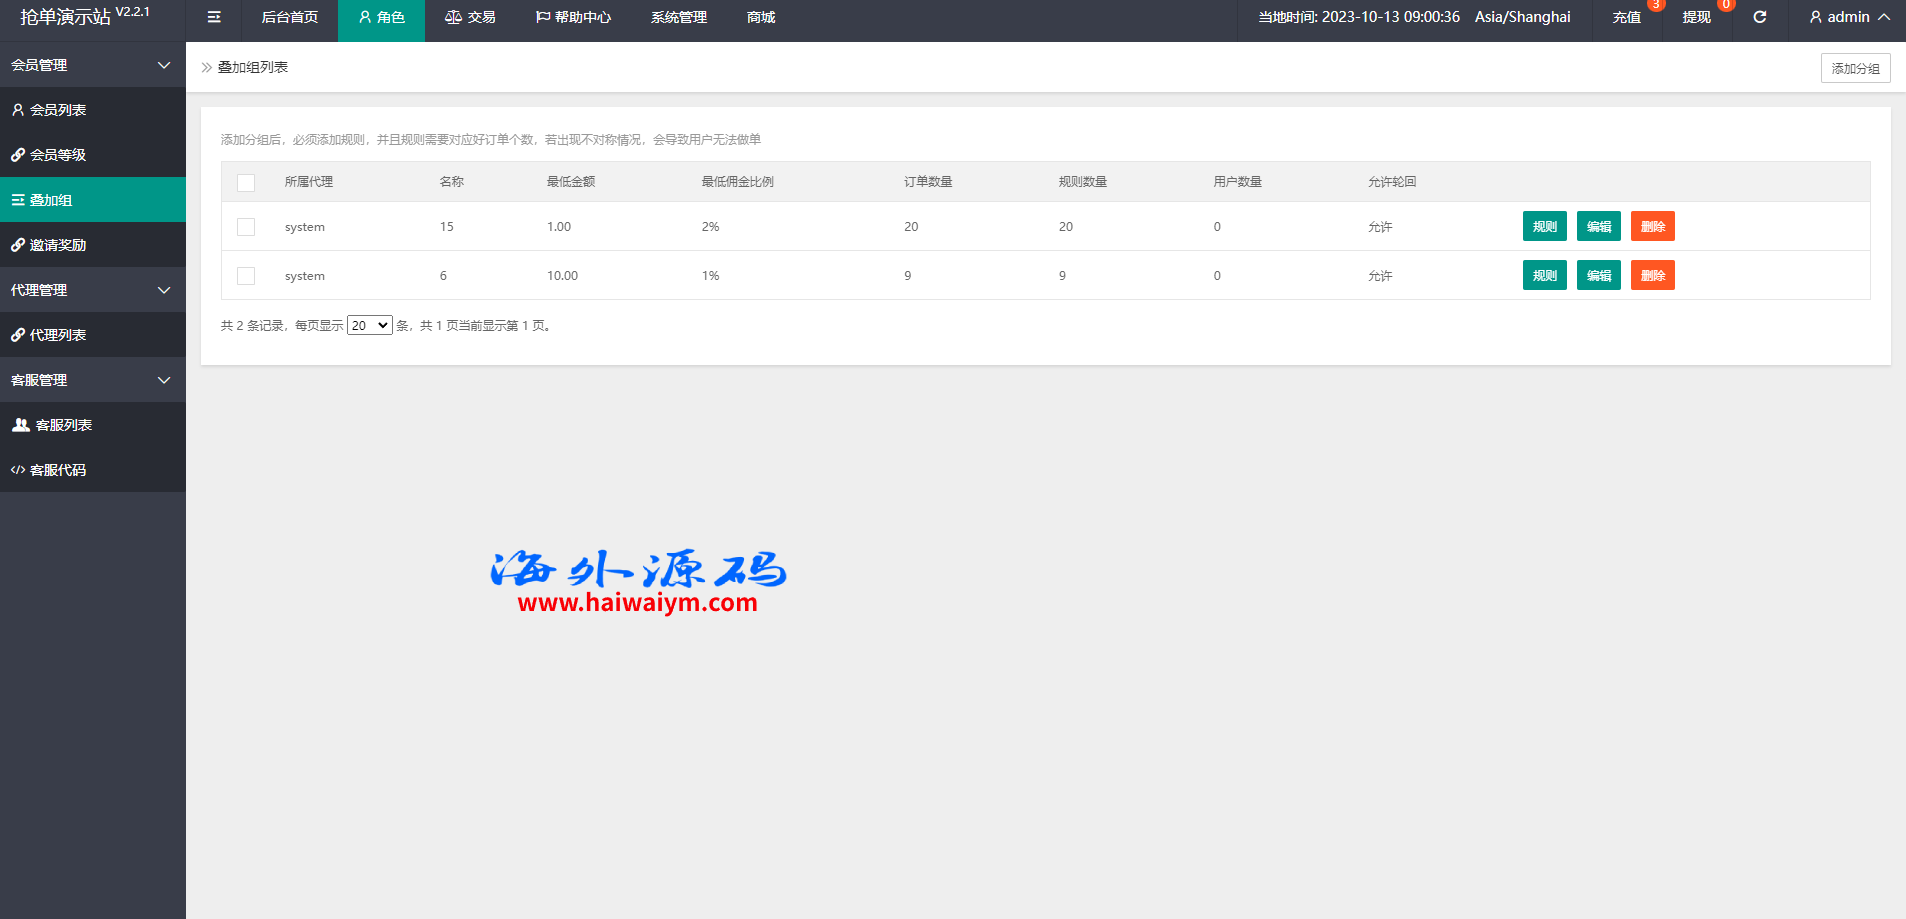Expand the admin user menu
The image size is (1906, 919).
(1849, 17)
